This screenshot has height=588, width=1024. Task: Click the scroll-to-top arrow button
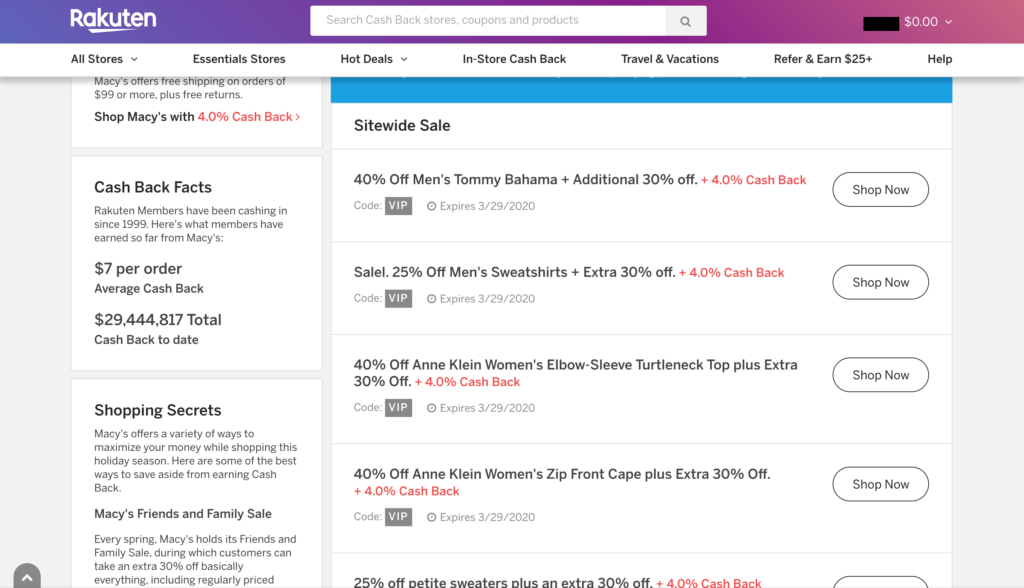[x=27, y=577]
